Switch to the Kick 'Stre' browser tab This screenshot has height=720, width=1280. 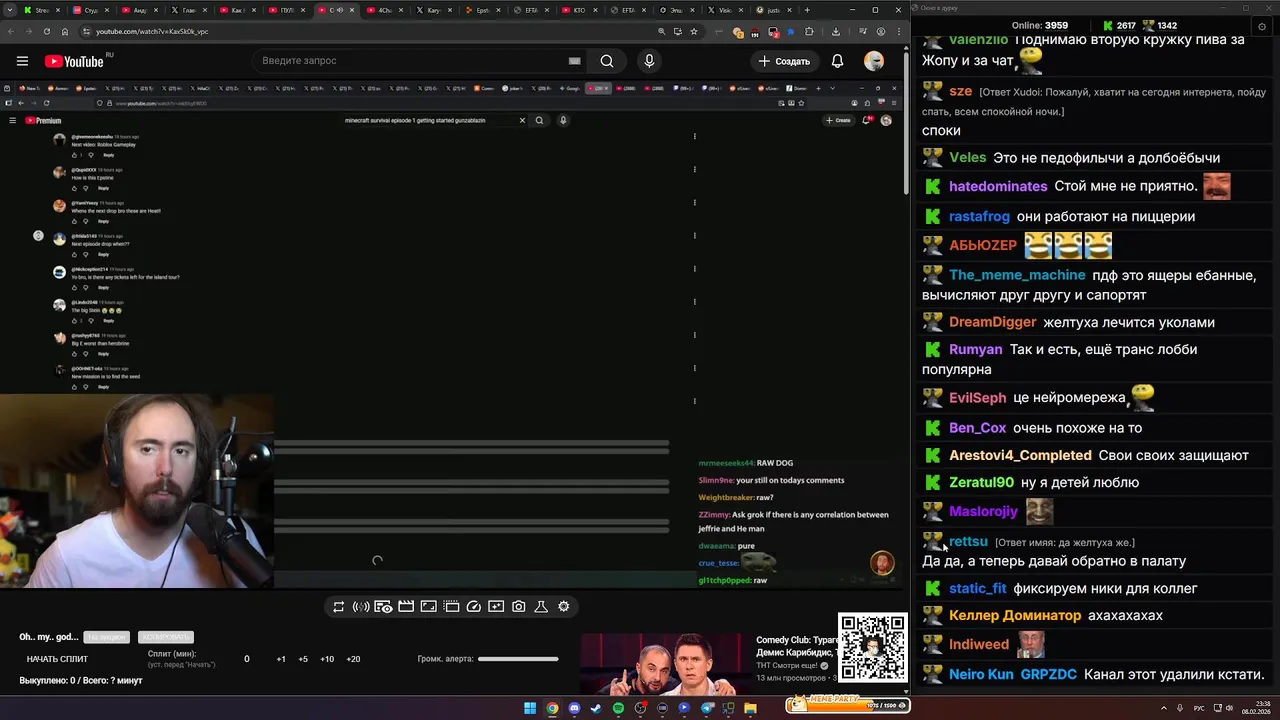42,10
